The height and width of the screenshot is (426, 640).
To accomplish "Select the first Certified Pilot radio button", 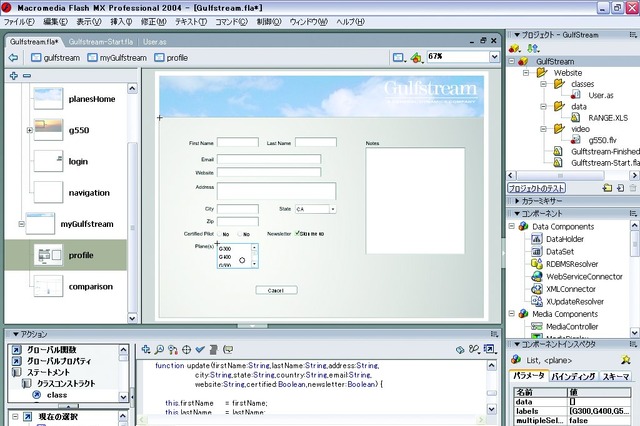I will (220, 234).
